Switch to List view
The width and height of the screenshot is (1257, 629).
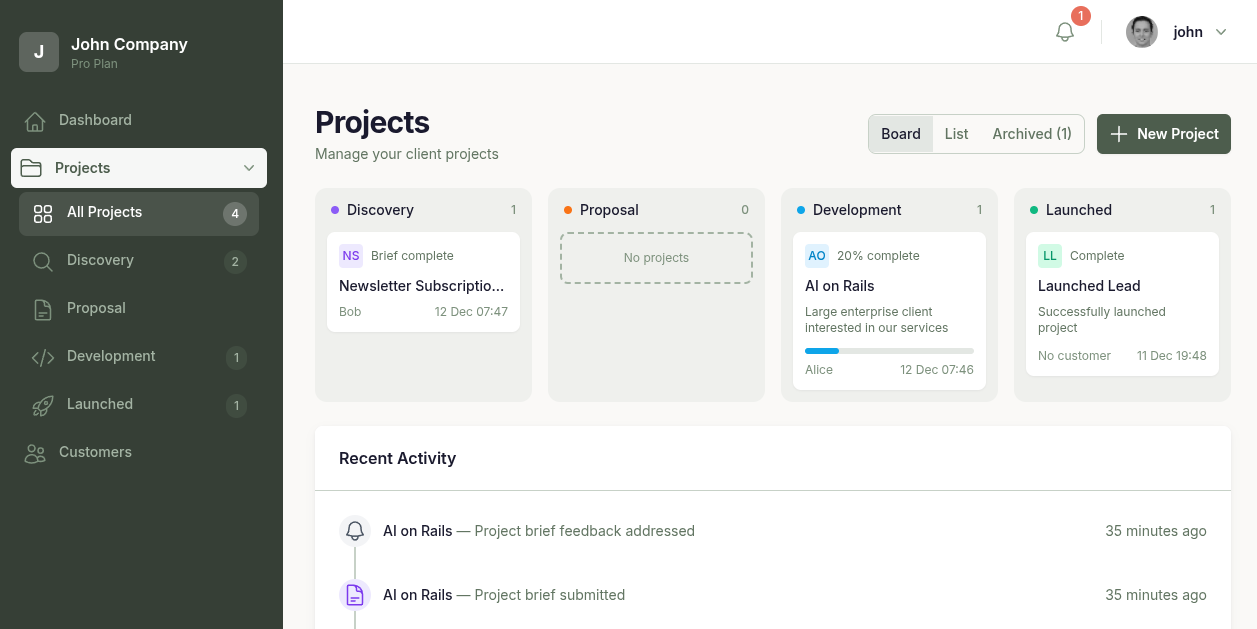click(957, 134)
